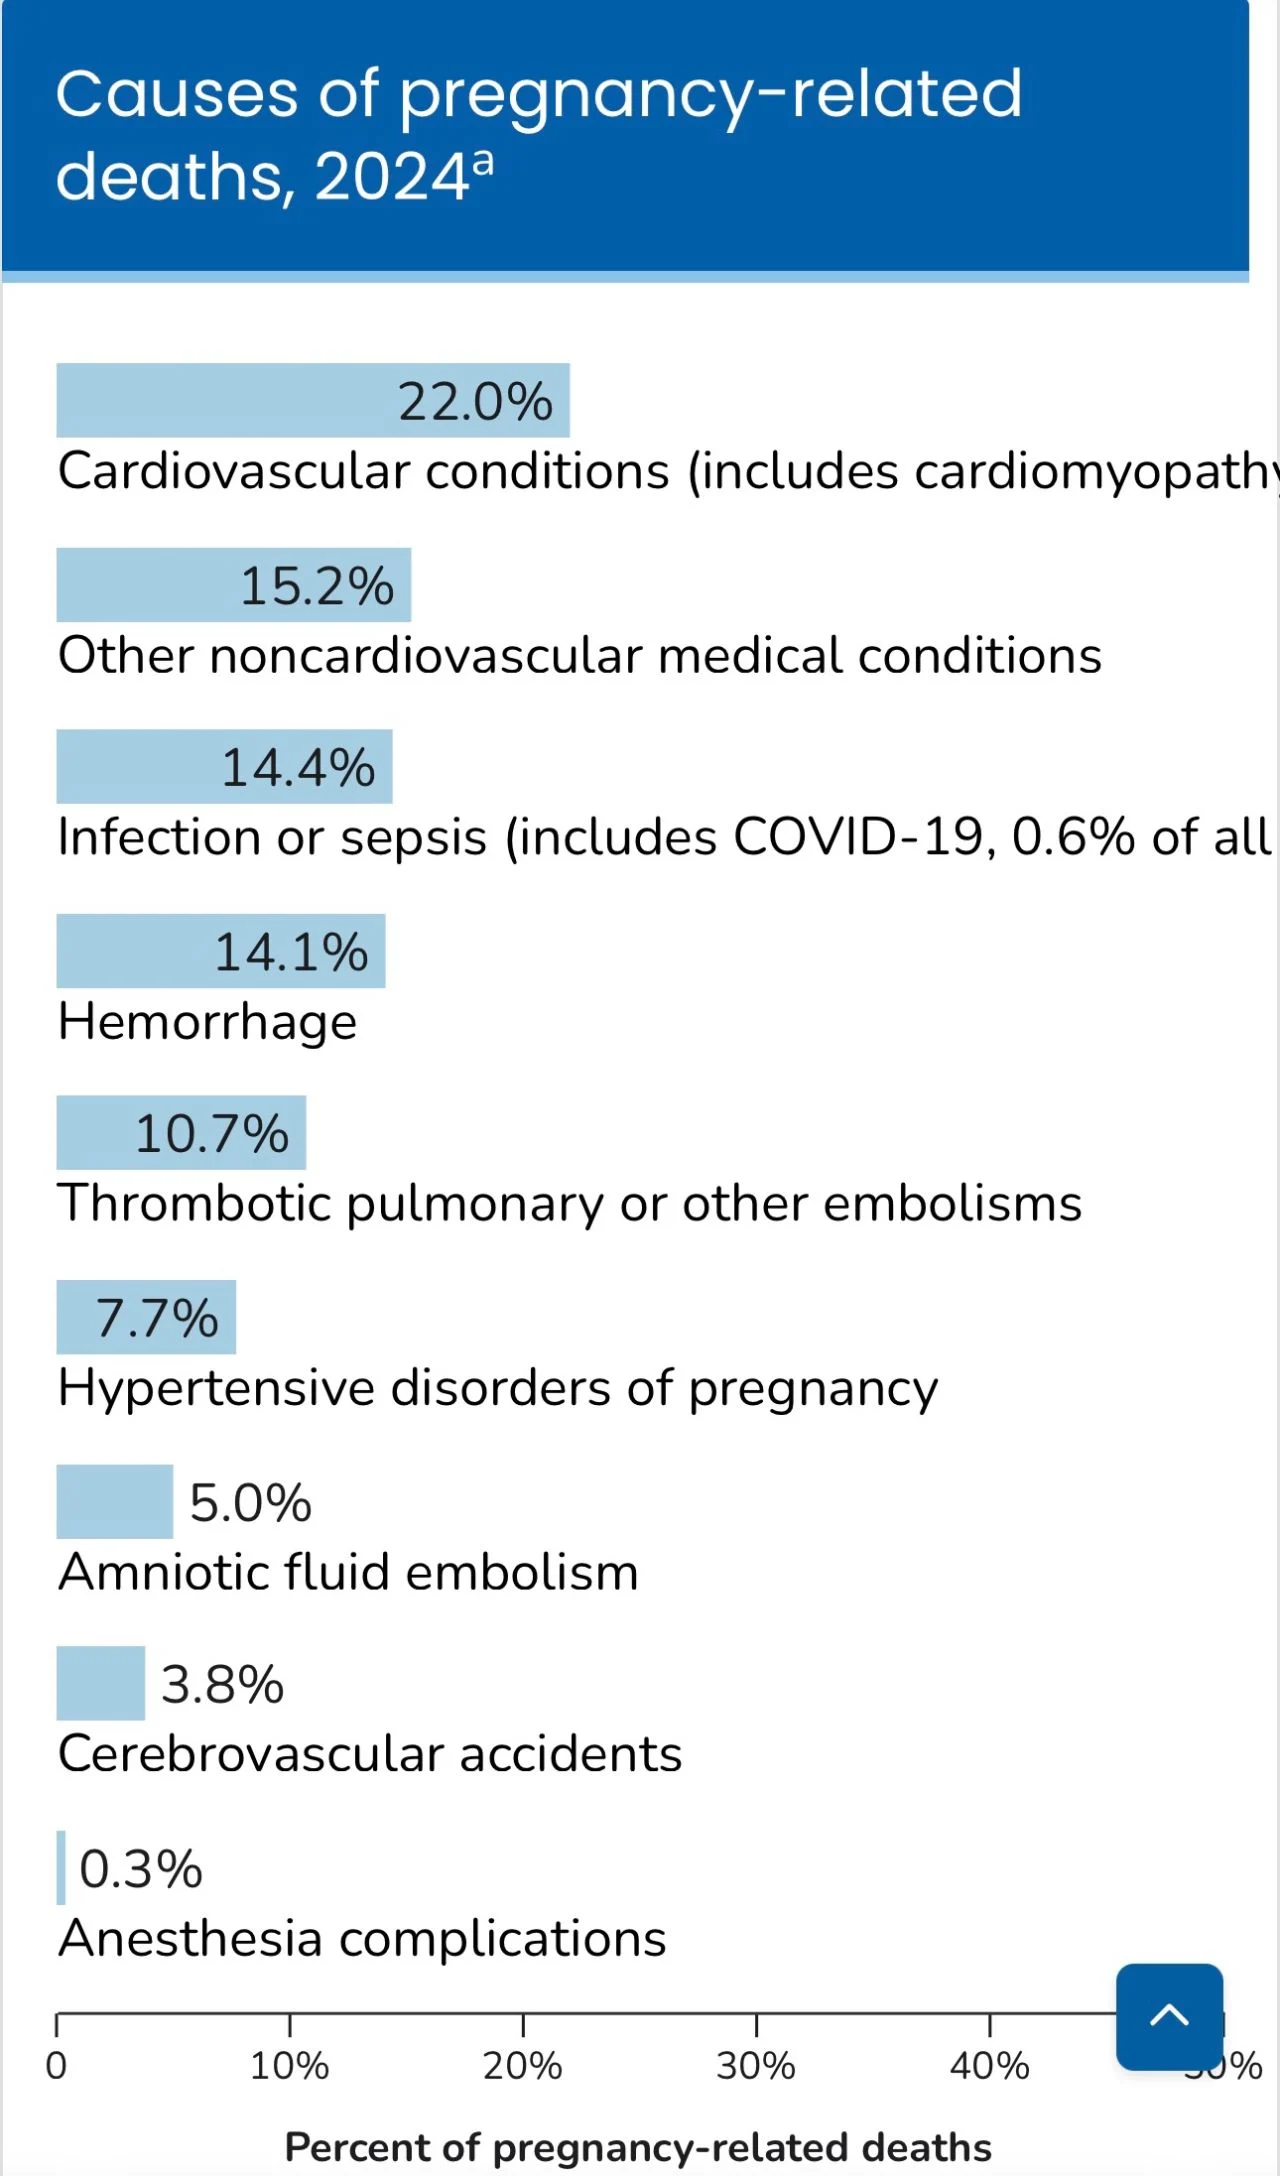Tap the Hemorrhage category label
Viewport: 1280px width, 2176px height.
208,1022
